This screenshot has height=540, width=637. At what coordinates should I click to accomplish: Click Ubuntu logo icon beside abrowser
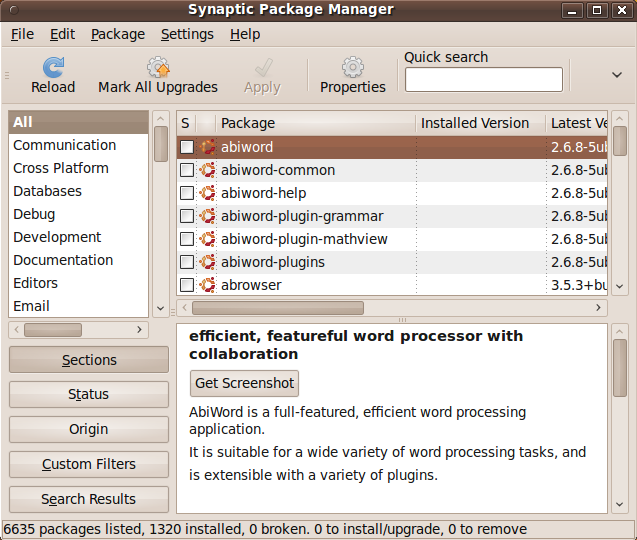click(x=208, y=285)
